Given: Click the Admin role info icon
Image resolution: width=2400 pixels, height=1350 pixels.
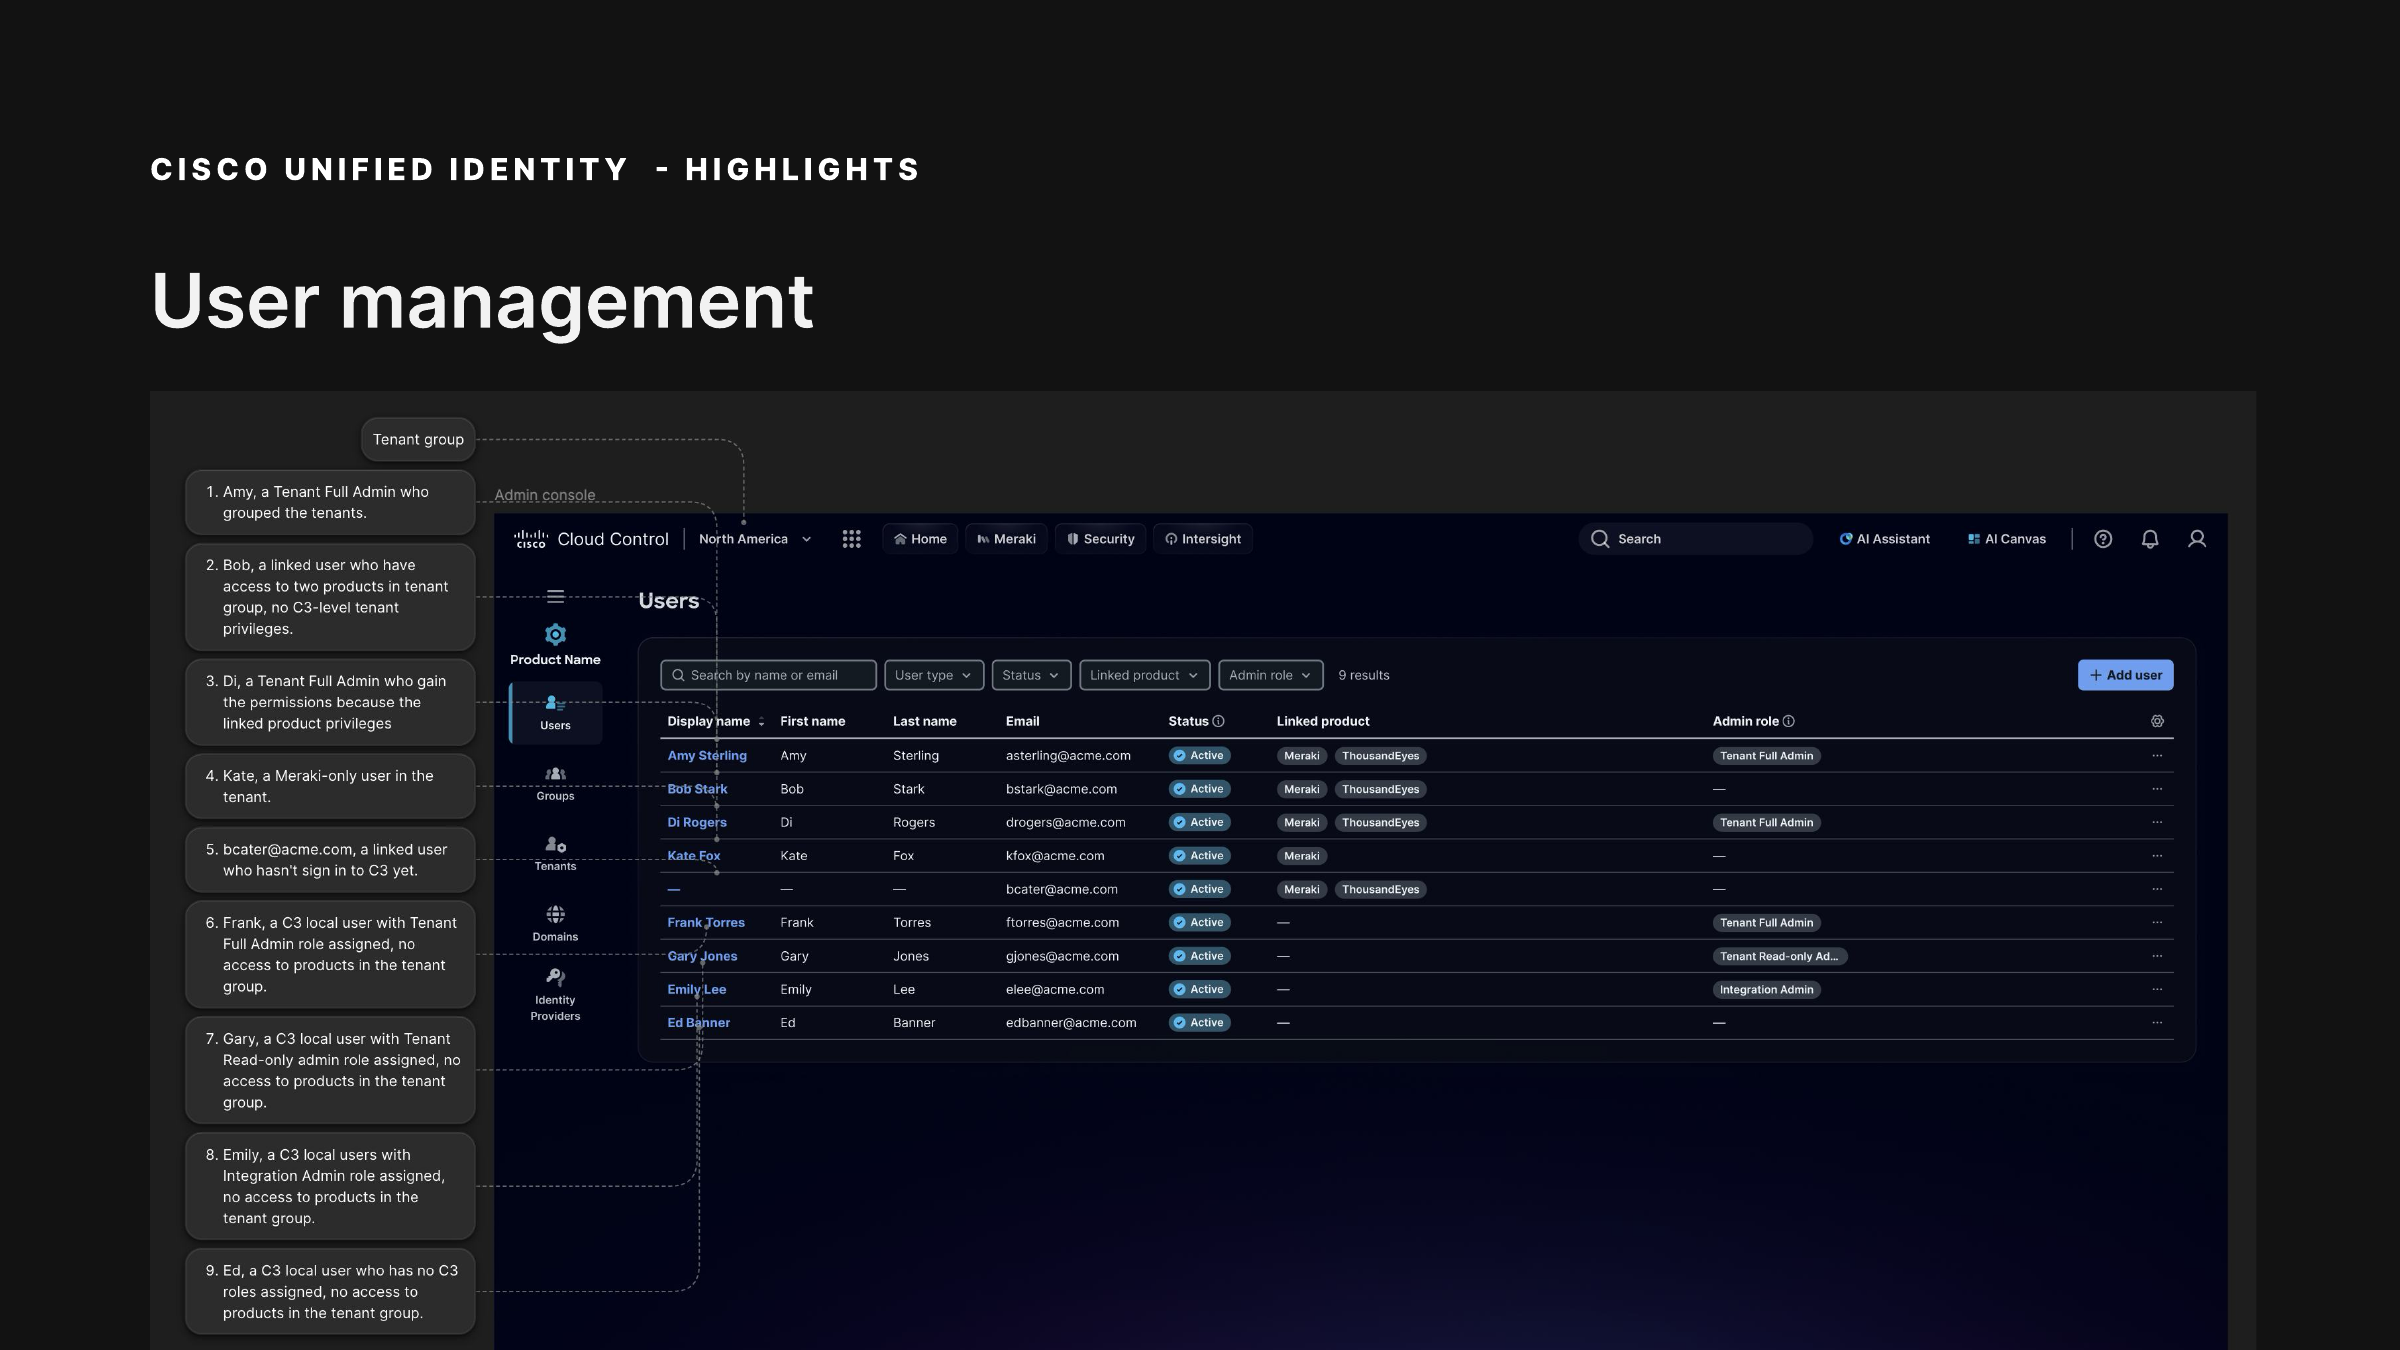Looking at the screenshot, I should click(x=1789, y=721).
